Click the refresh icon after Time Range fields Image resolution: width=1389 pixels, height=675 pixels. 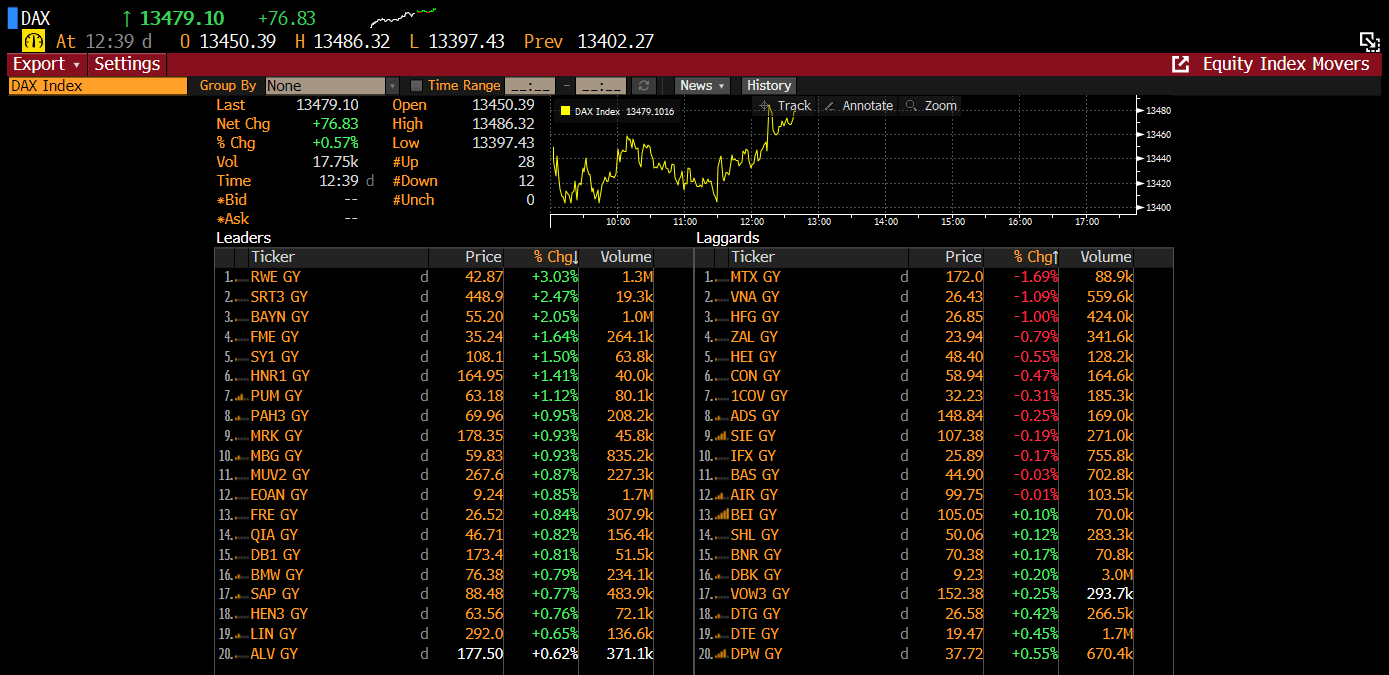click(x=645, y=86)
